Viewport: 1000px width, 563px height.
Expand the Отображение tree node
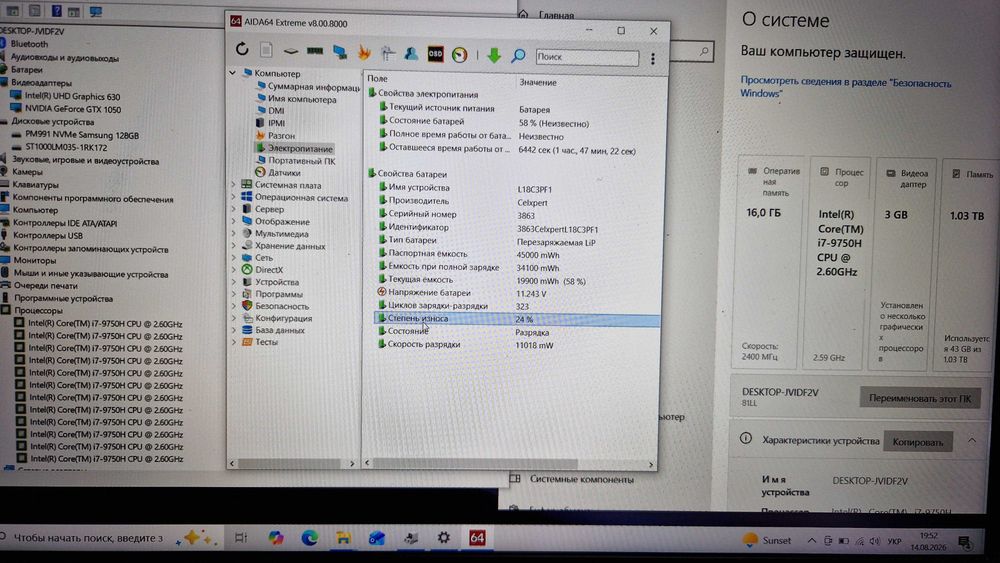point(233,222)
